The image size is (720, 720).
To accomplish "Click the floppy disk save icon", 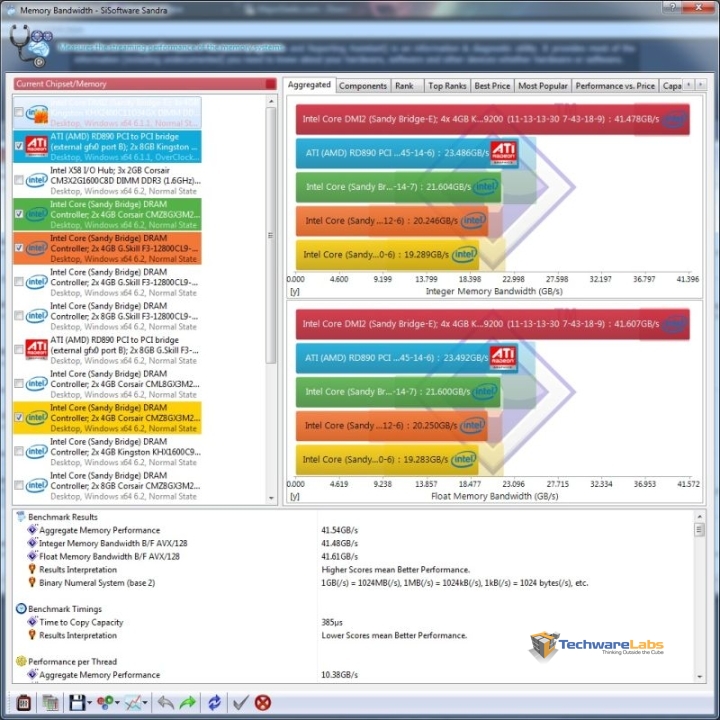I will [x=77, y=703].
